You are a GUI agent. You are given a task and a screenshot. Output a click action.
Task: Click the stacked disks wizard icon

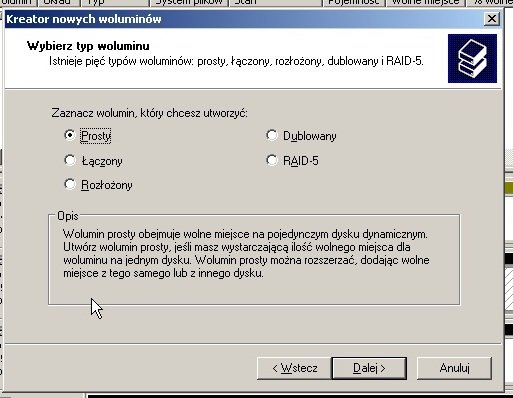point(472,58)
